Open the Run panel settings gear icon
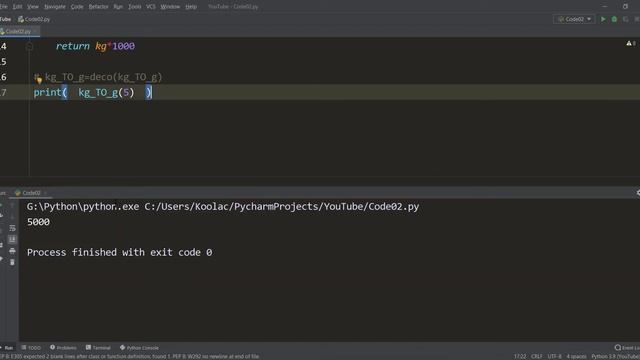The height and width of the screenshot is (360, 640). (638, 193)
